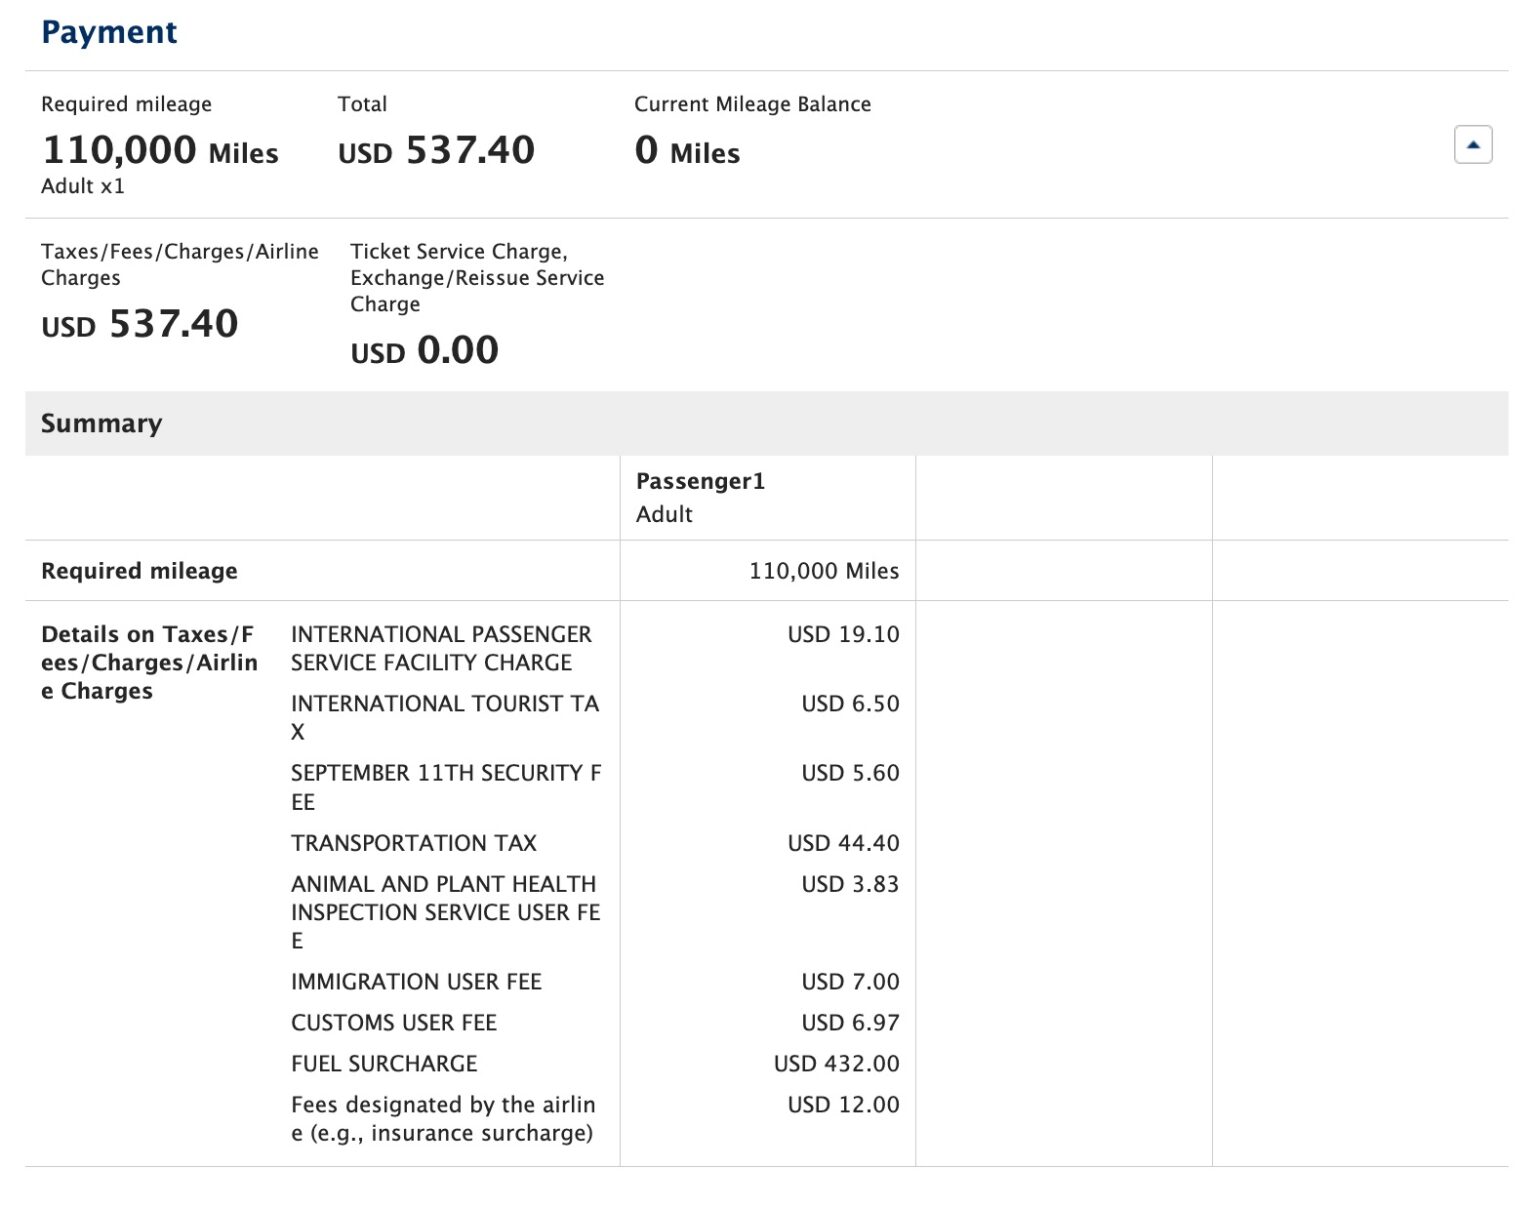This screenshot has width=1536, height=1208.
Task: Select the INTERNATIONAL PASSENGER SERVICE FACILITY CHARGE entry
Action: [x=440, y=648]
